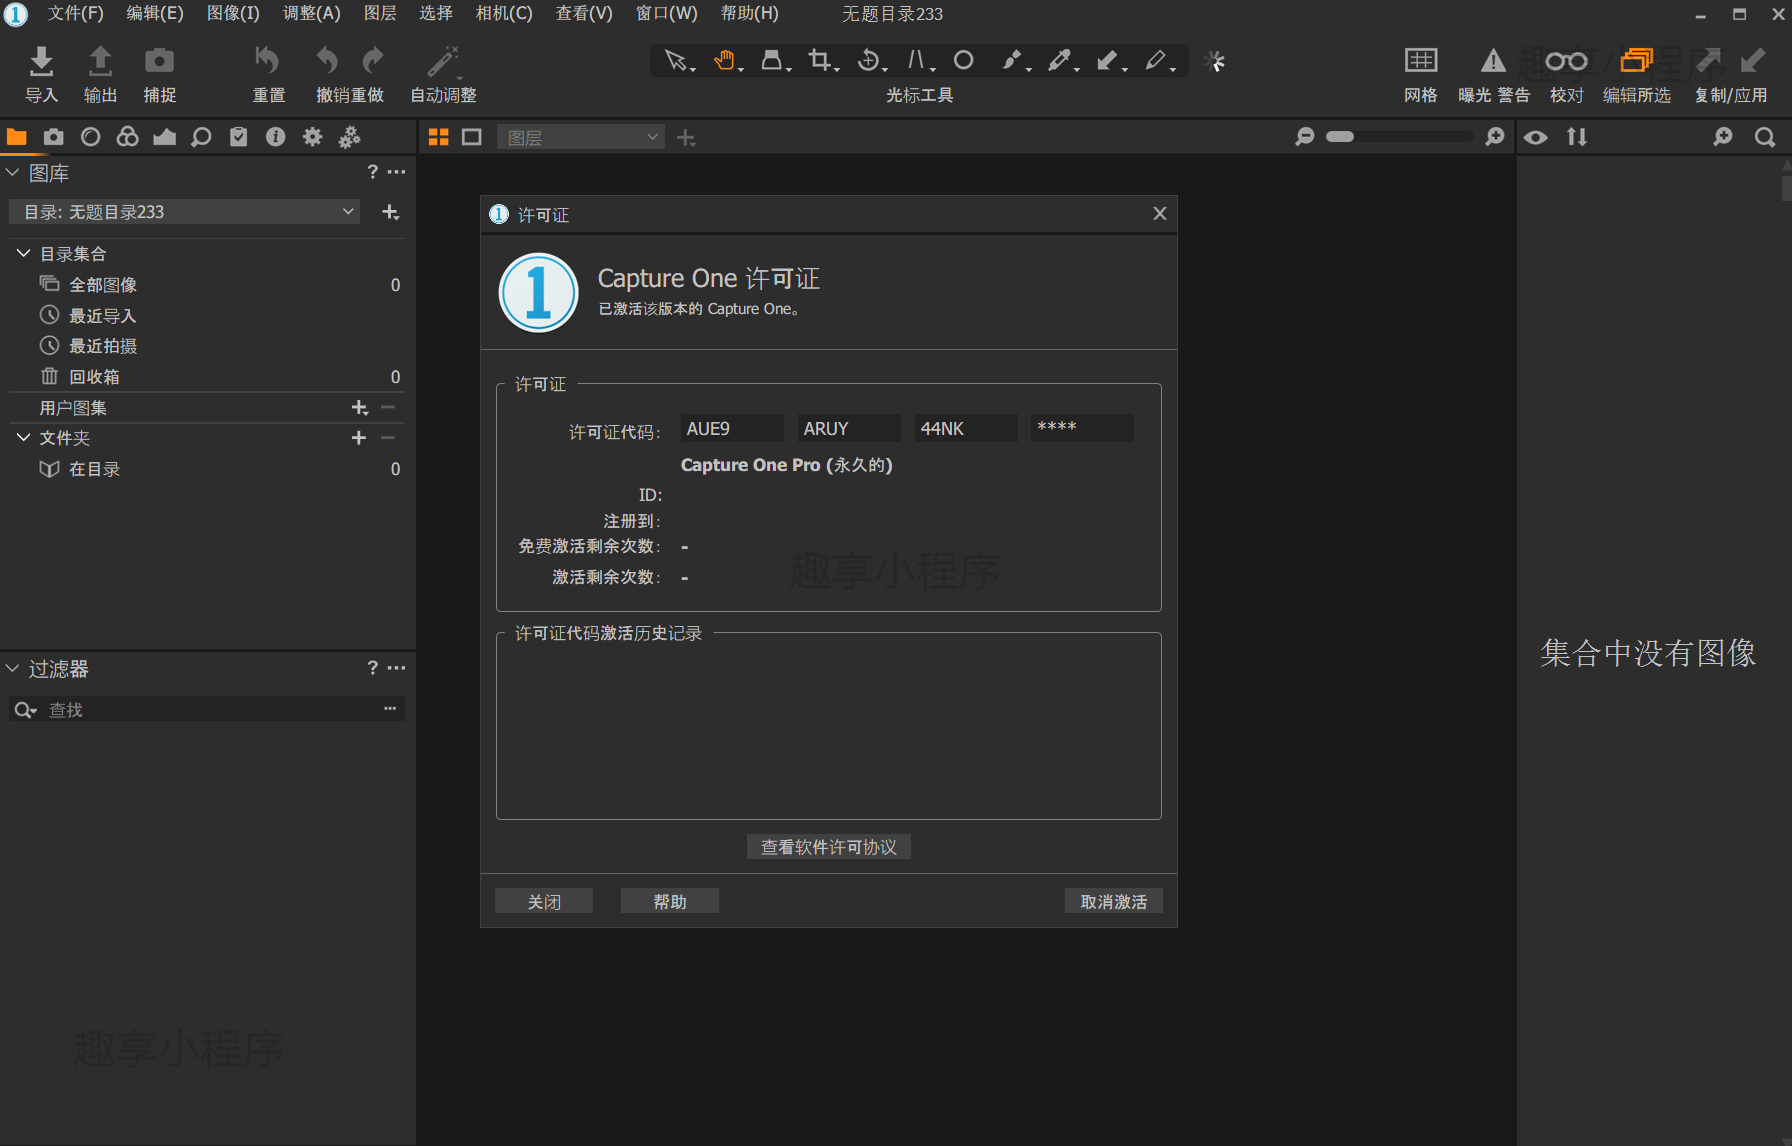
Task: Open the Batch gears tool tab
Action: pos(349,137)
